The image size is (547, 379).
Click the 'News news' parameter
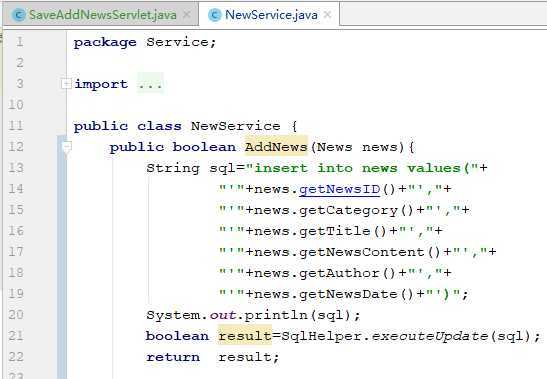coord(357,147)
